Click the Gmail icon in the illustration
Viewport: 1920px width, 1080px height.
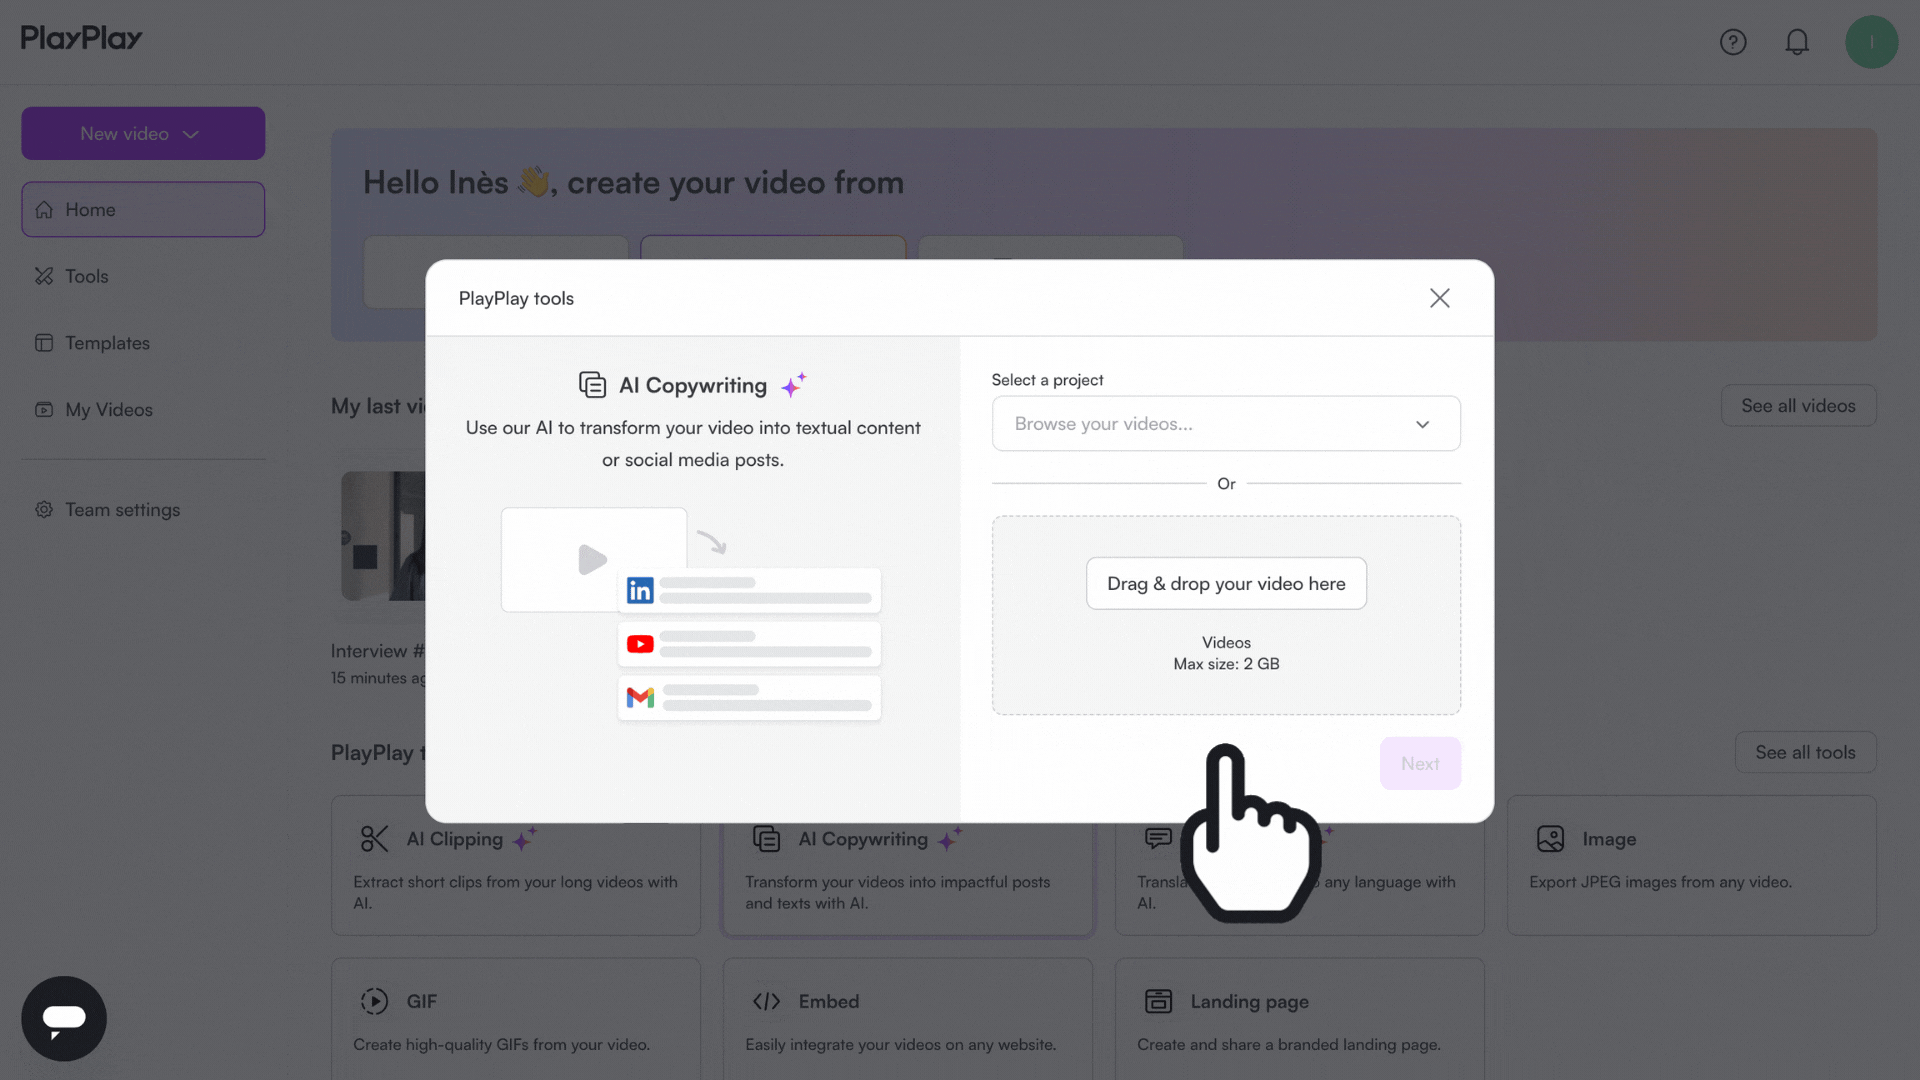pyautogui.click(x=640, y=697)
